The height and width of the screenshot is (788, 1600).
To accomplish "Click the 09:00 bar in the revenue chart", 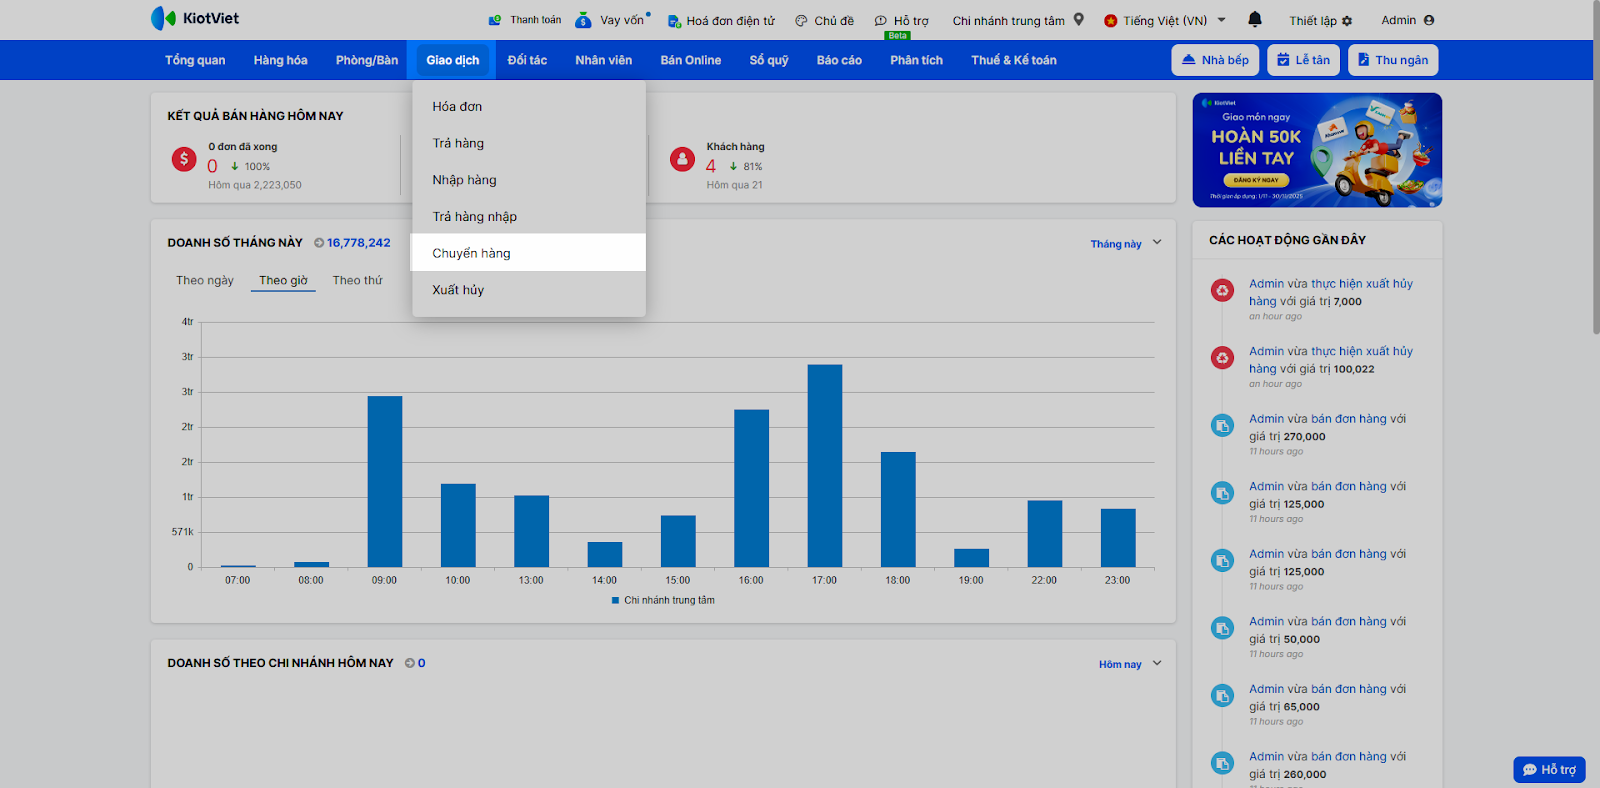I will [385, 482].
